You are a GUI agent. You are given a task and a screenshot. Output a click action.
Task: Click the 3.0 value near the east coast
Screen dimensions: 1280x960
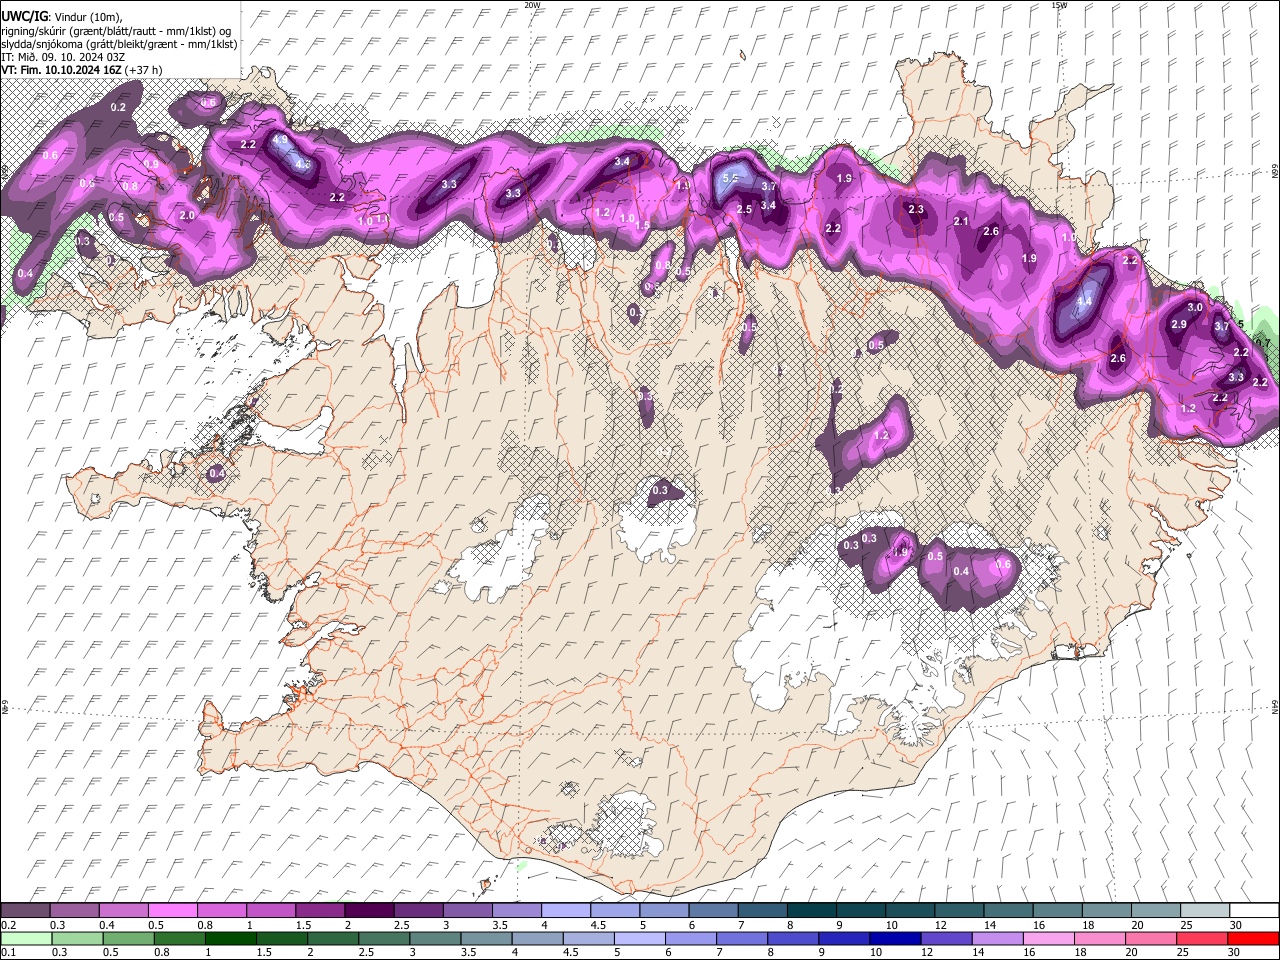coord(1195,307)
